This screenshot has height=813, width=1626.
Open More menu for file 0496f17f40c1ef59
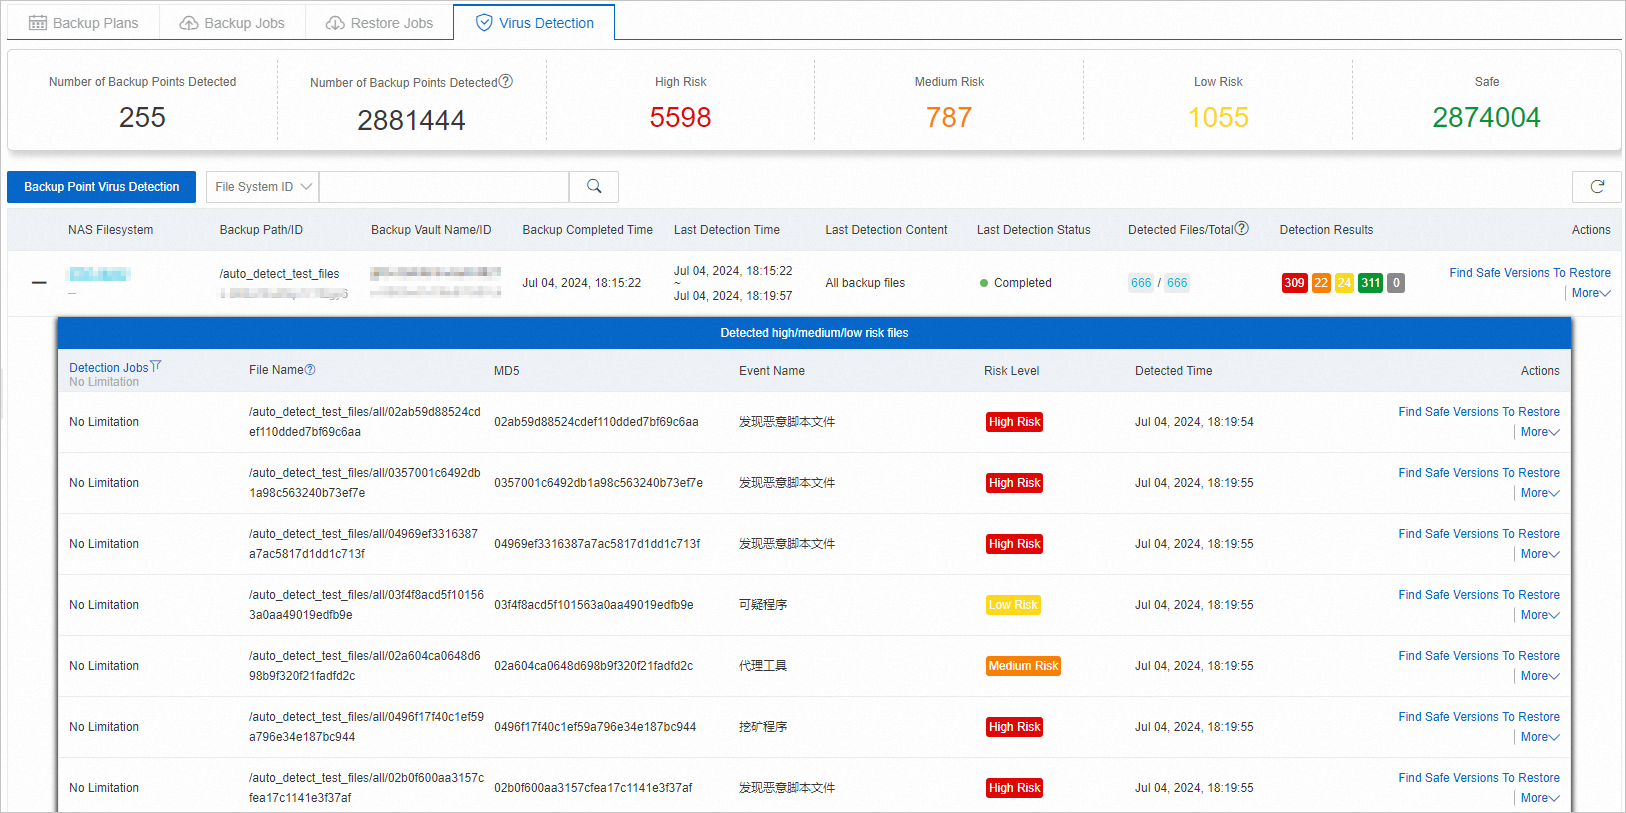tap(1540, 737)
